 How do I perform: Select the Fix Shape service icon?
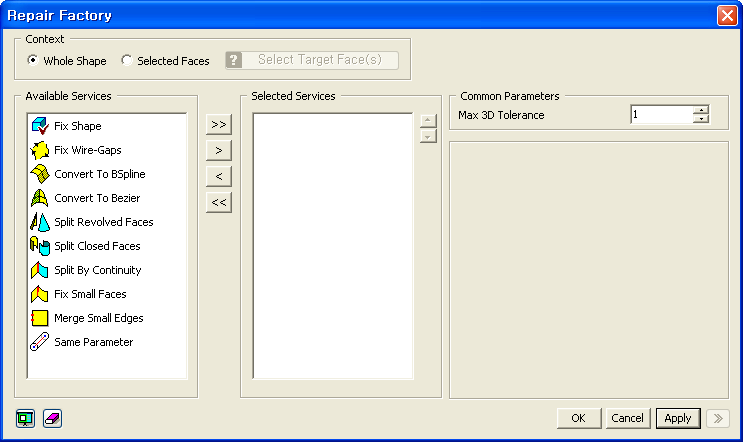pos(40,126)
